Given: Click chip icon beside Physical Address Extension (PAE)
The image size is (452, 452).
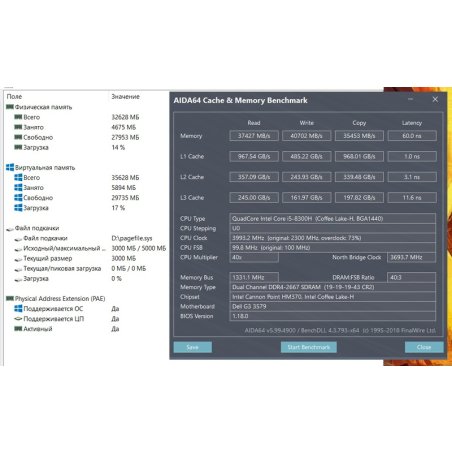Looking at the screenshot, I should 10,298.
